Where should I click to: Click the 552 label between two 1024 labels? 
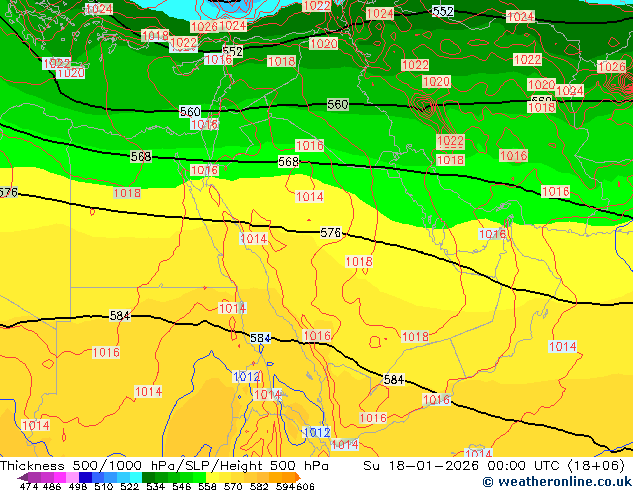coord(443,11)
